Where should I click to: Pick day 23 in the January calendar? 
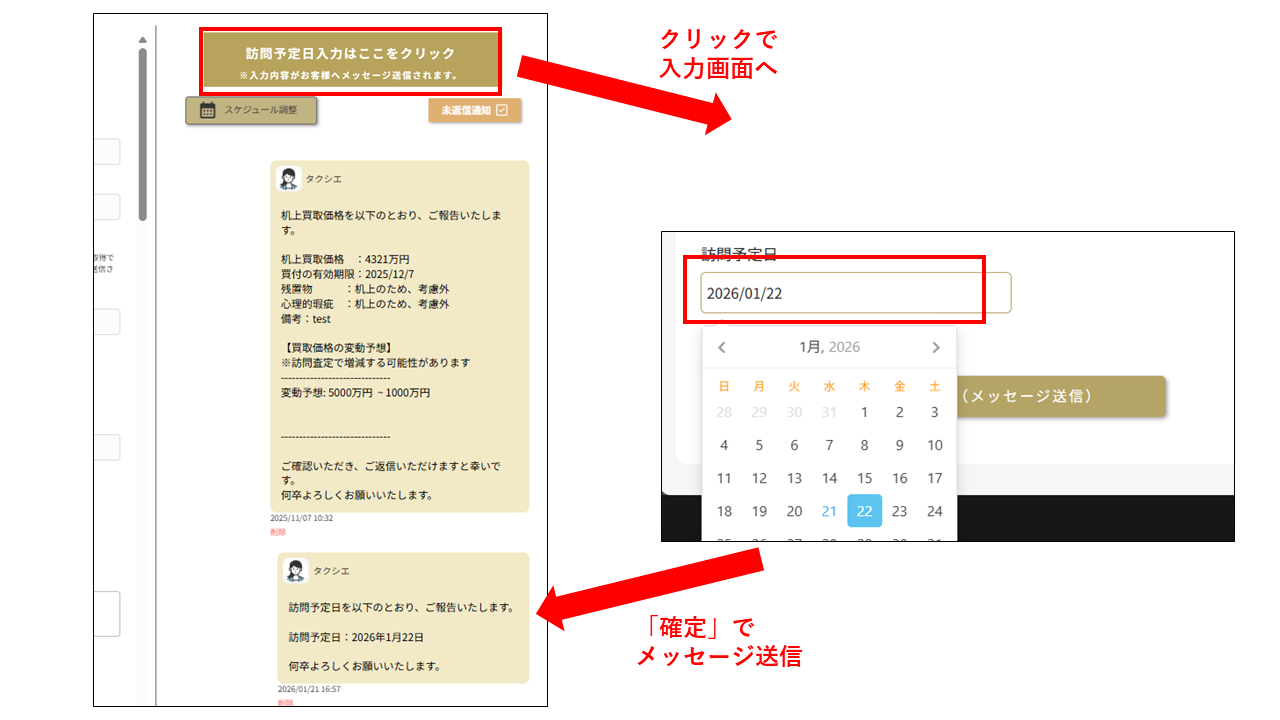tap(899, 511)
